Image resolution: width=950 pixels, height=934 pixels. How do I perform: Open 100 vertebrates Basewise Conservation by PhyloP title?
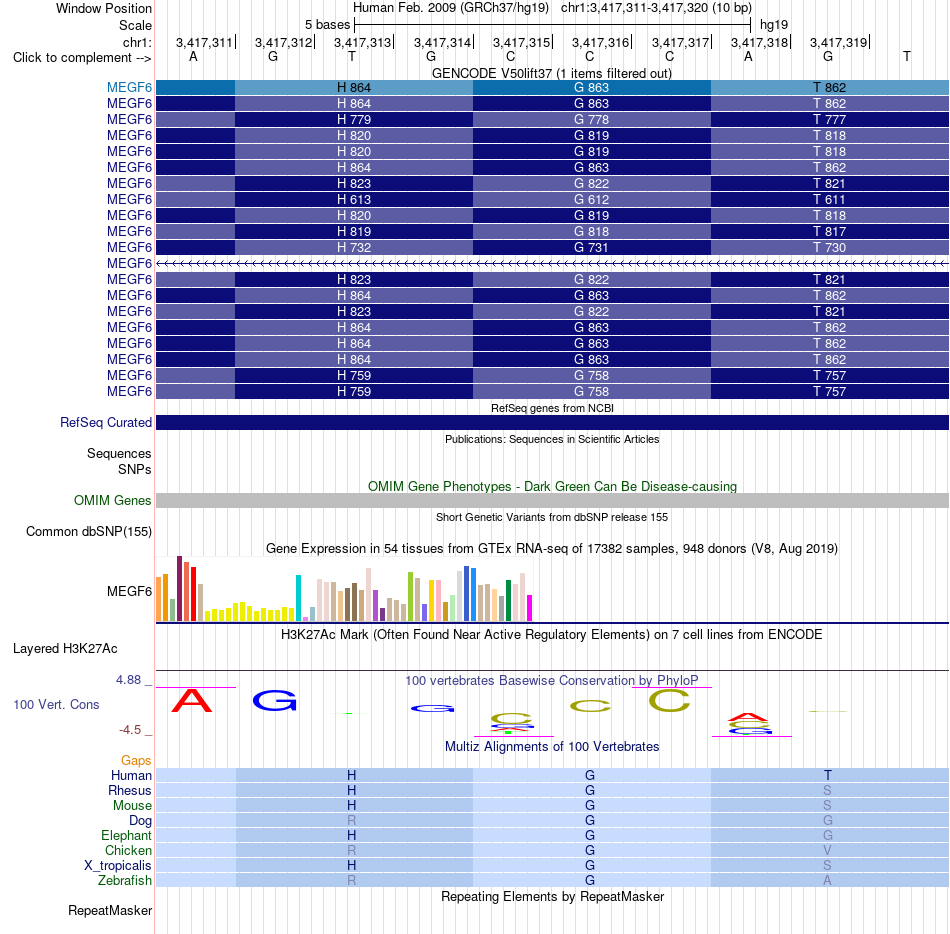(552, 680)
